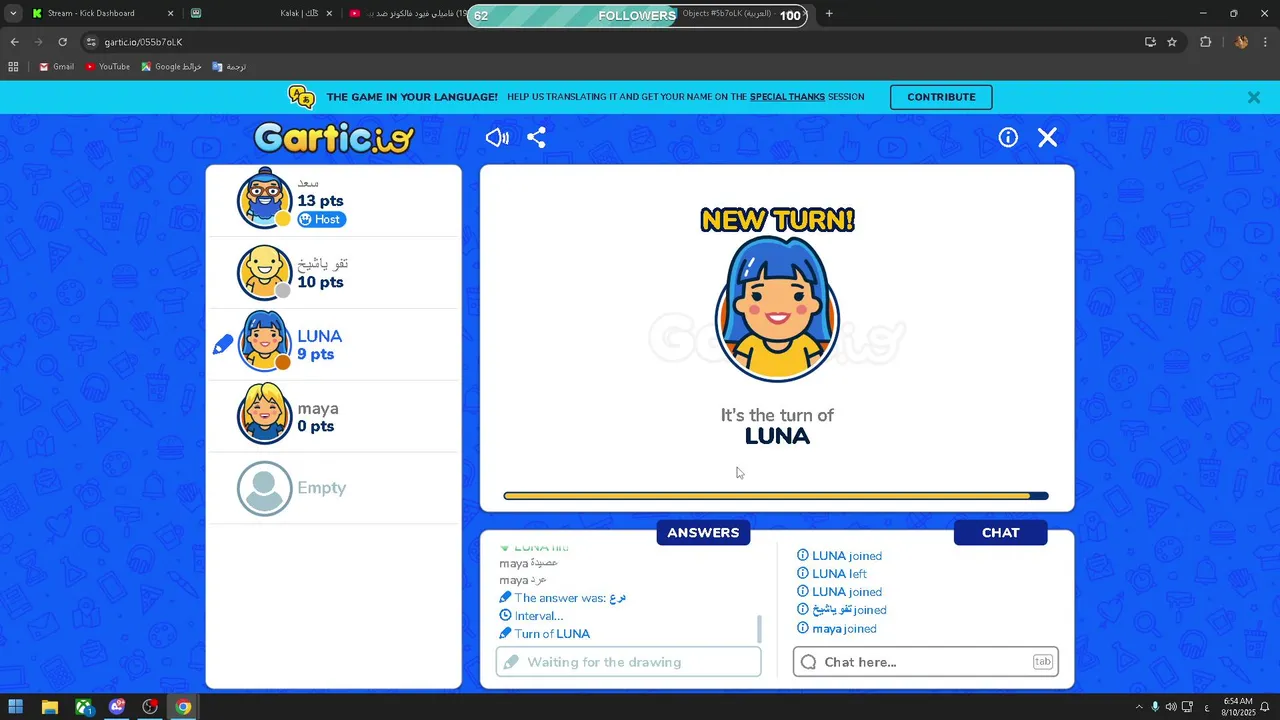
Task: Click the pencil icon beside LUNA
Action: 223,344
